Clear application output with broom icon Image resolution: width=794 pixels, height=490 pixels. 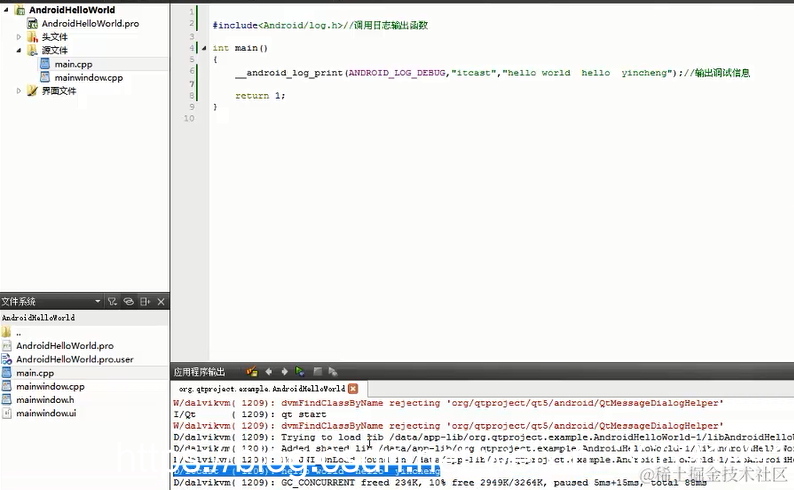(x=252, y=372)
